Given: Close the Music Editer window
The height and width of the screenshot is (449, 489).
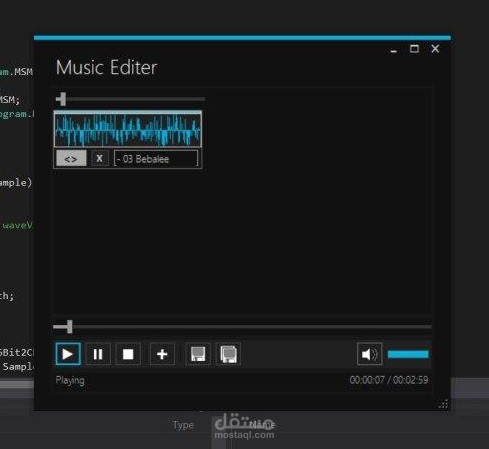Looking at the screenshot, I should tap(435, 49).
